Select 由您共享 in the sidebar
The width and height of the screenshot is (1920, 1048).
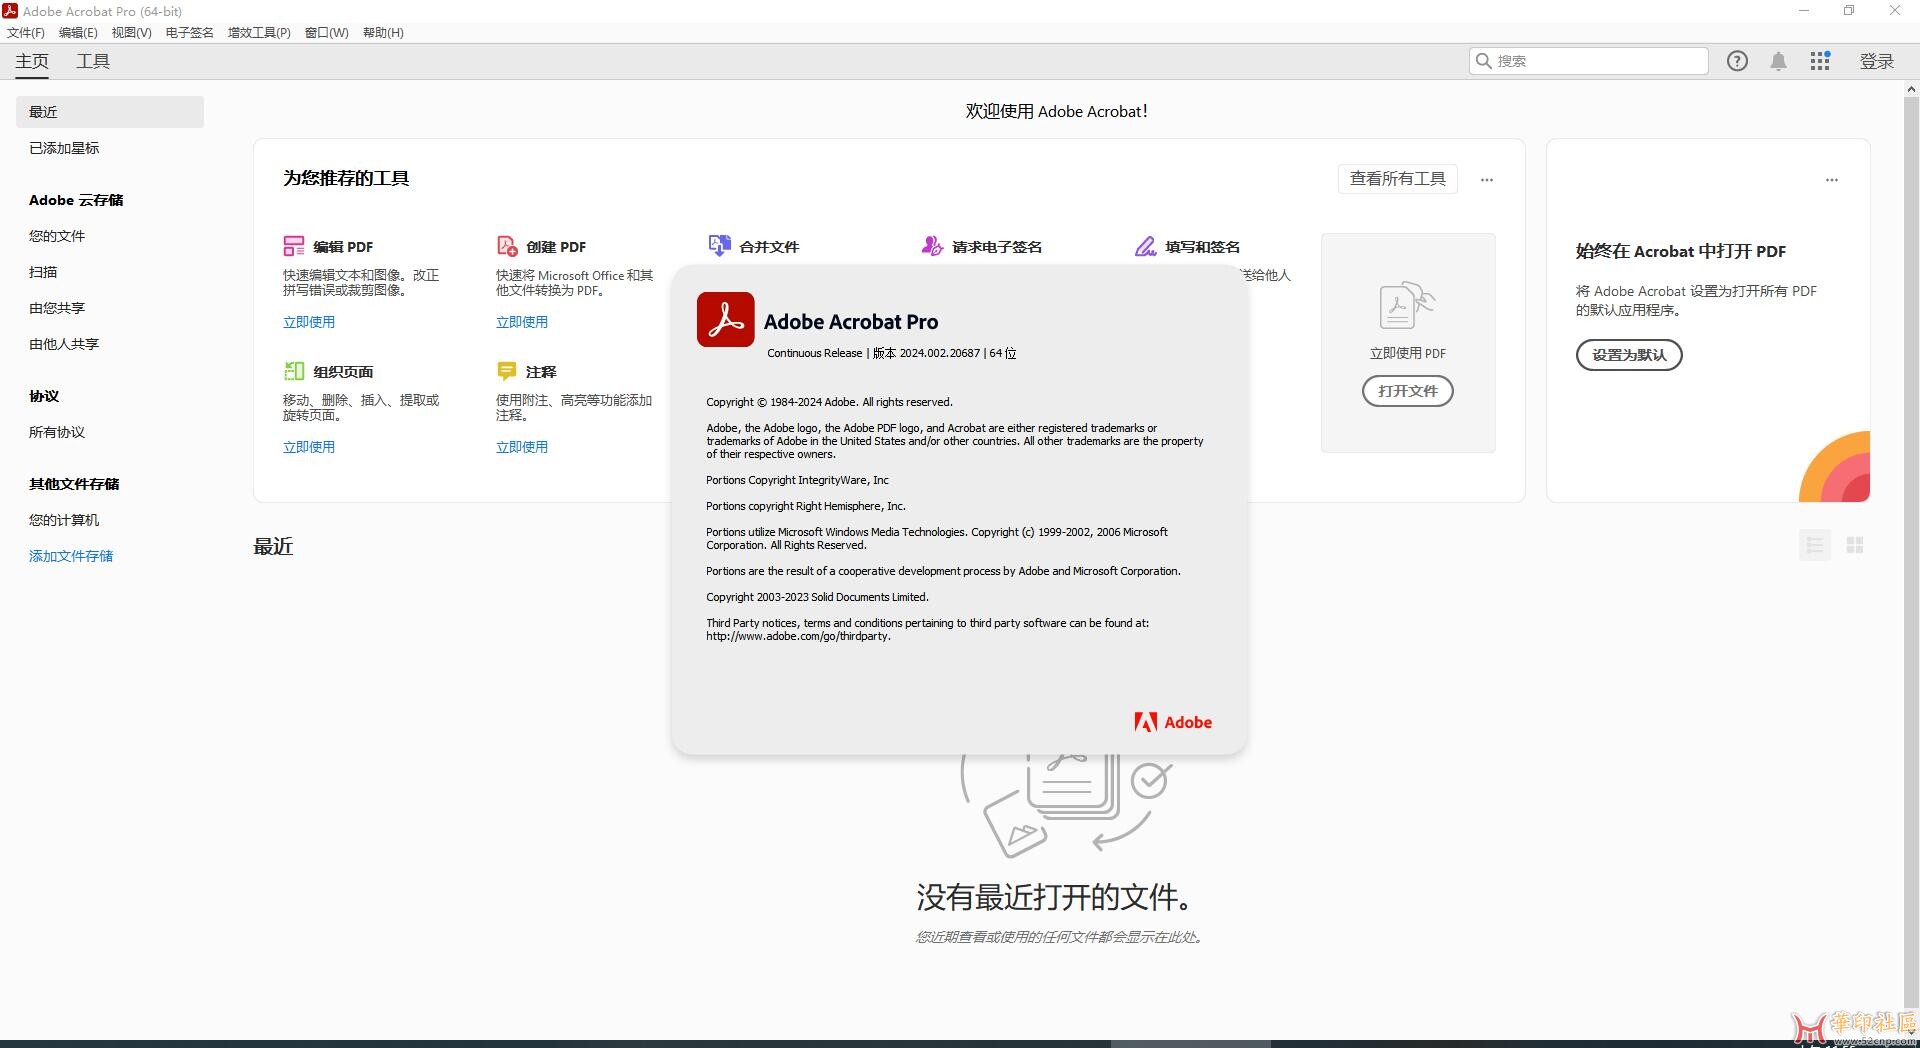coord(57,308)
